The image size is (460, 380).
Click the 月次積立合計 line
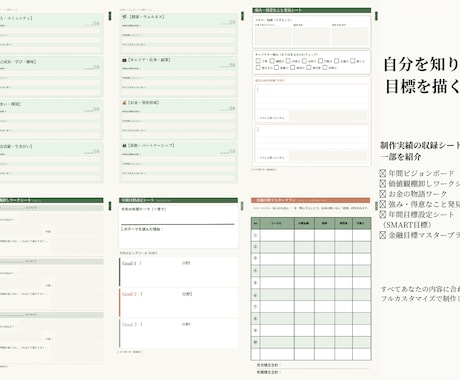pyautogui.click(x=269, y=365)
